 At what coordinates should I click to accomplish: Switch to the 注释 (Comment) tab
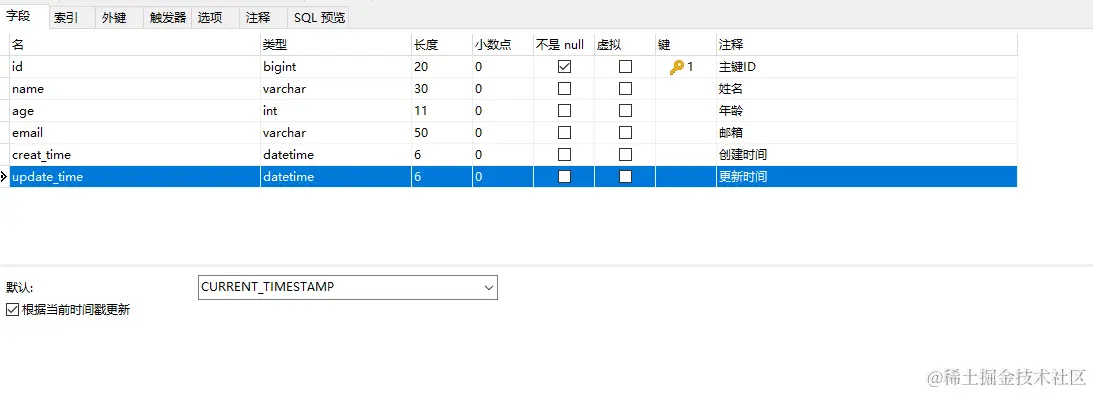tap(258, 17)
